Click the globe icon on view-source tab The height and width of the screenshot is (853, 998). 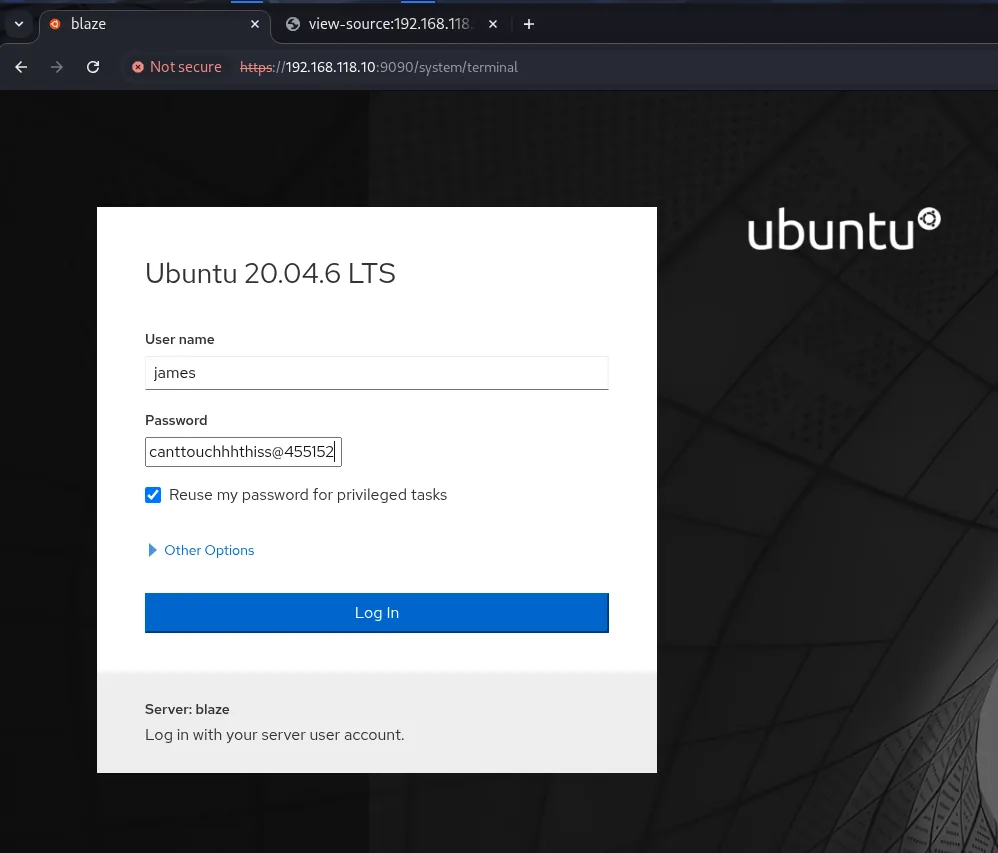(x=293, y=24)
